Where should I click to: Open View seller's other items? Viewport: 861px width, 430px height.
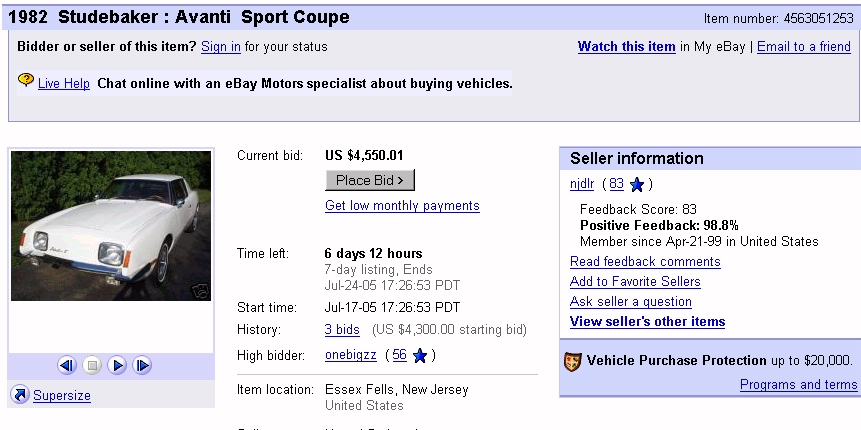click(647, 322)
